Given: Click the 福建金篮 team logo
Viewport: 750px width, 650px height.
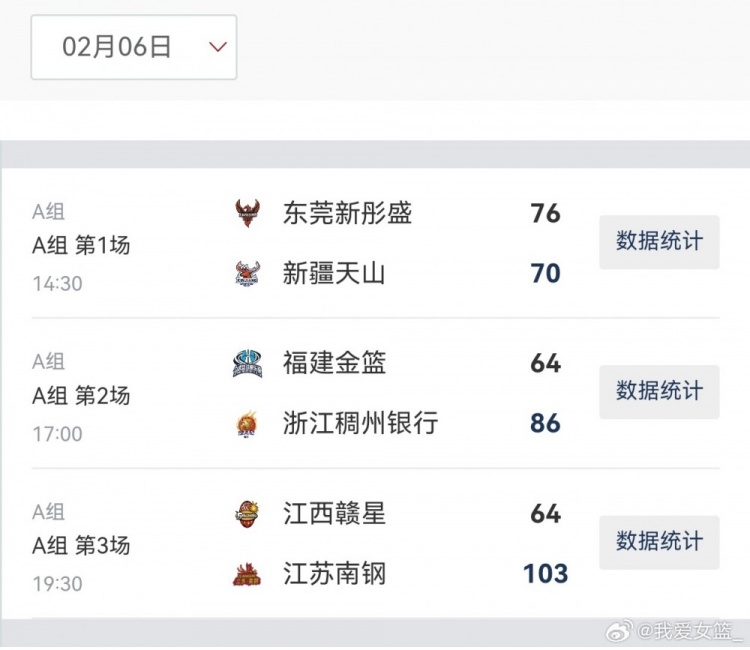Looking at the screenshot, I should click(247, 364).
